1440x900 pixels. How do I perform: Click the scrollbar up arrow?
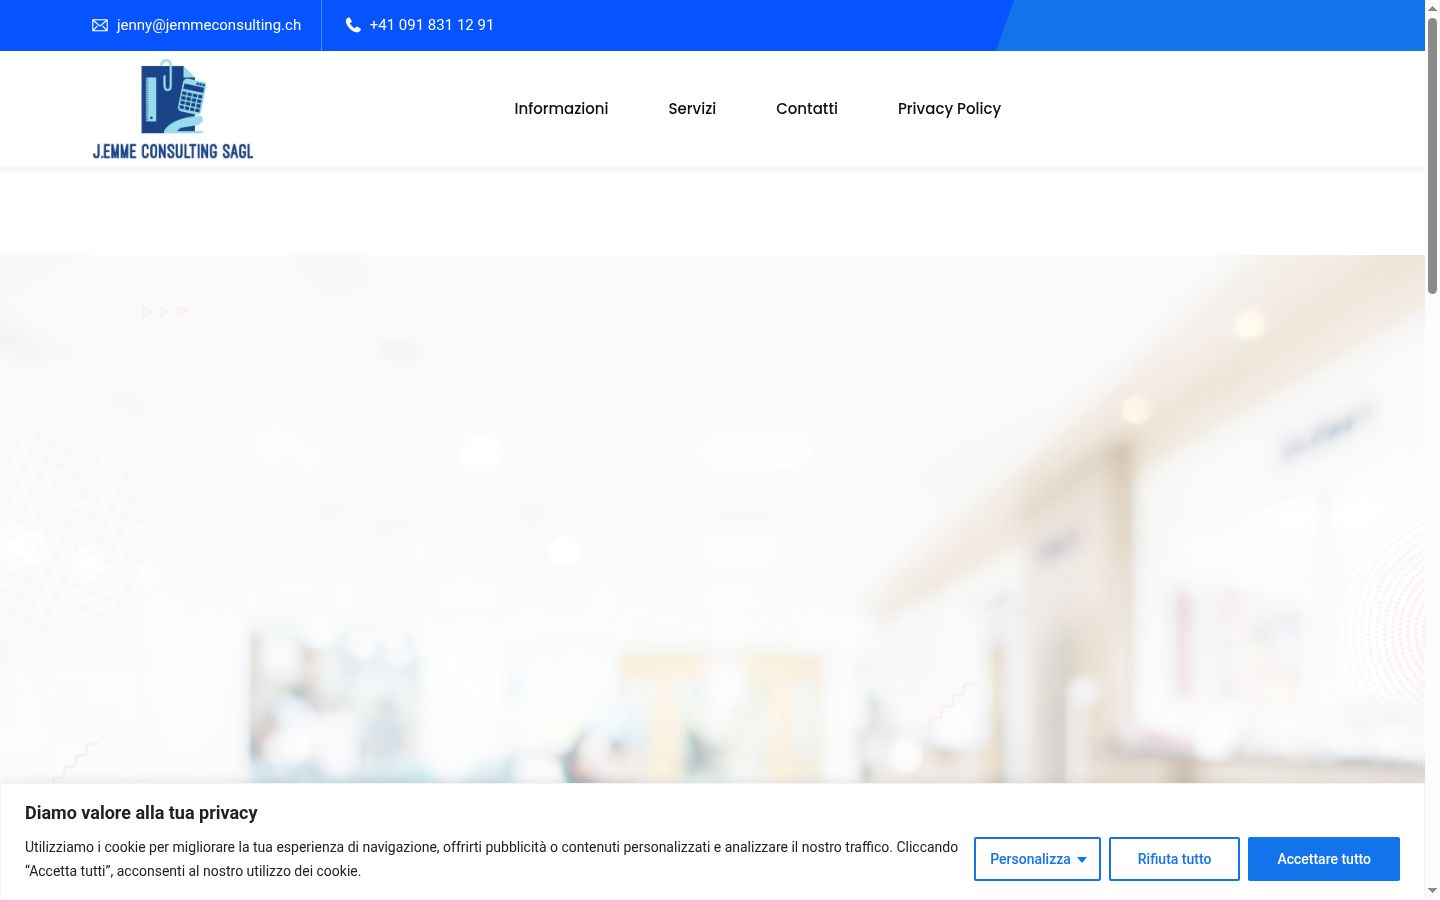tap(1432, 8)
